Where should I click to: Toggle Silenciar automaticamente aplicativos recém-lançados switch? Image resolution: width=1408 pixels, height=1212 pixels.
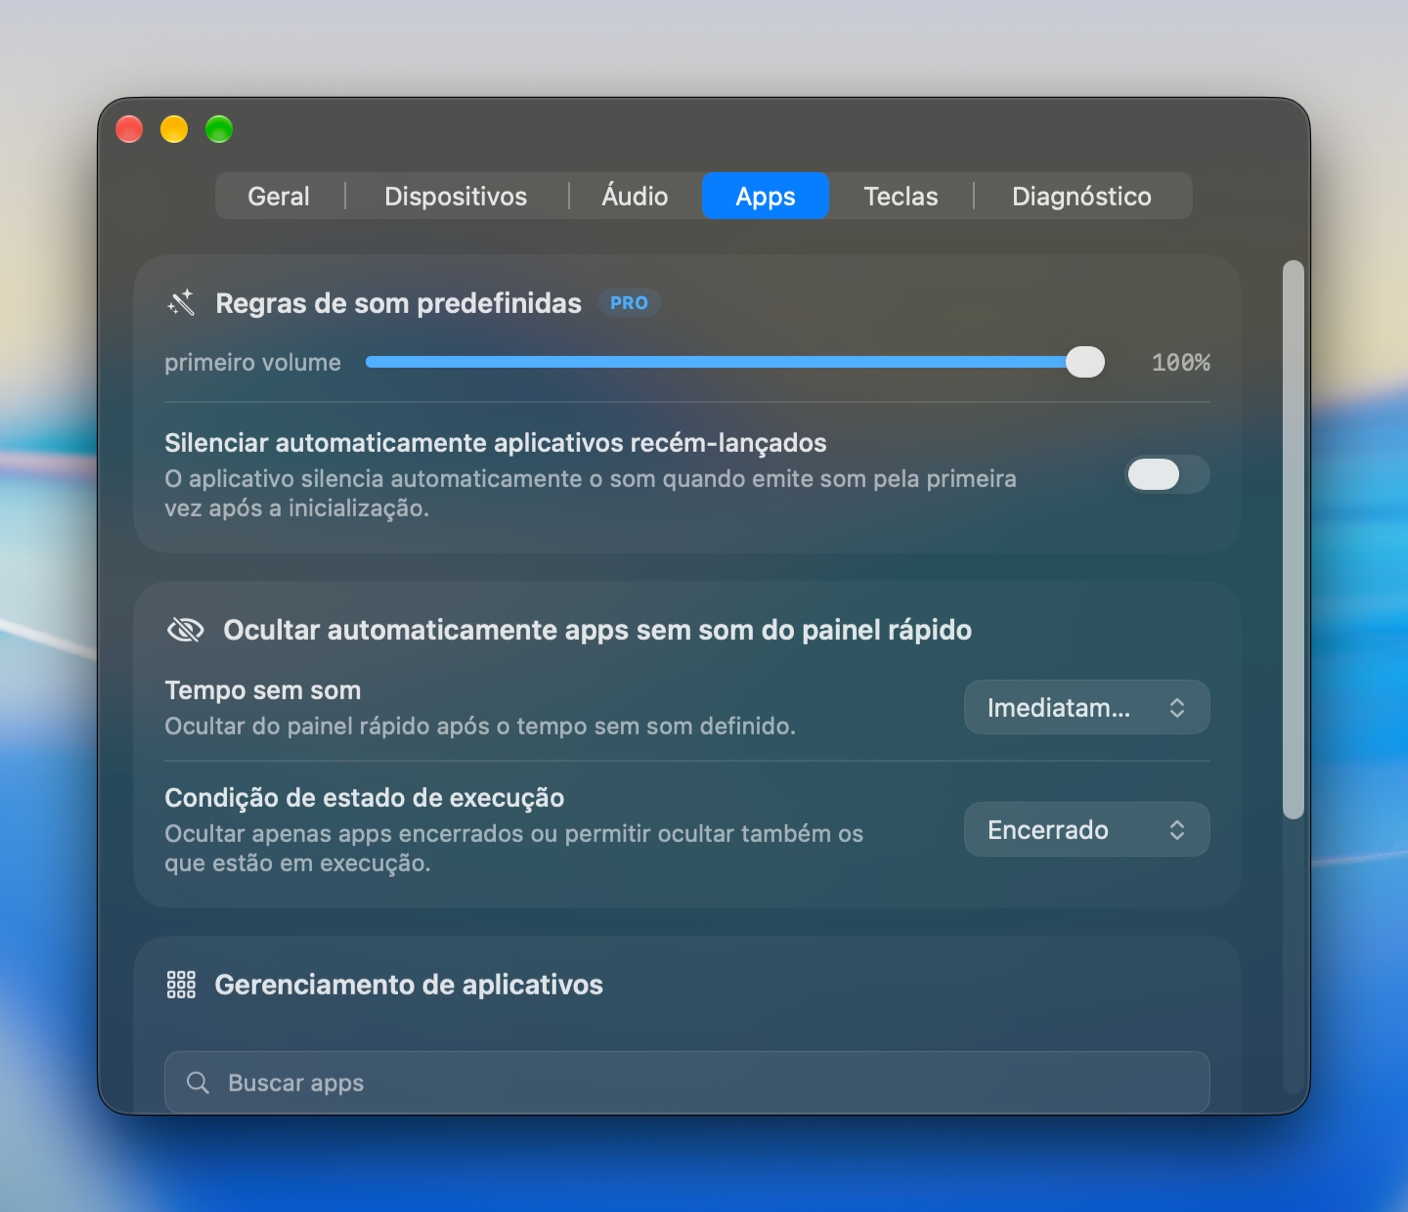pyautogui.click(x=1167, y=475)
